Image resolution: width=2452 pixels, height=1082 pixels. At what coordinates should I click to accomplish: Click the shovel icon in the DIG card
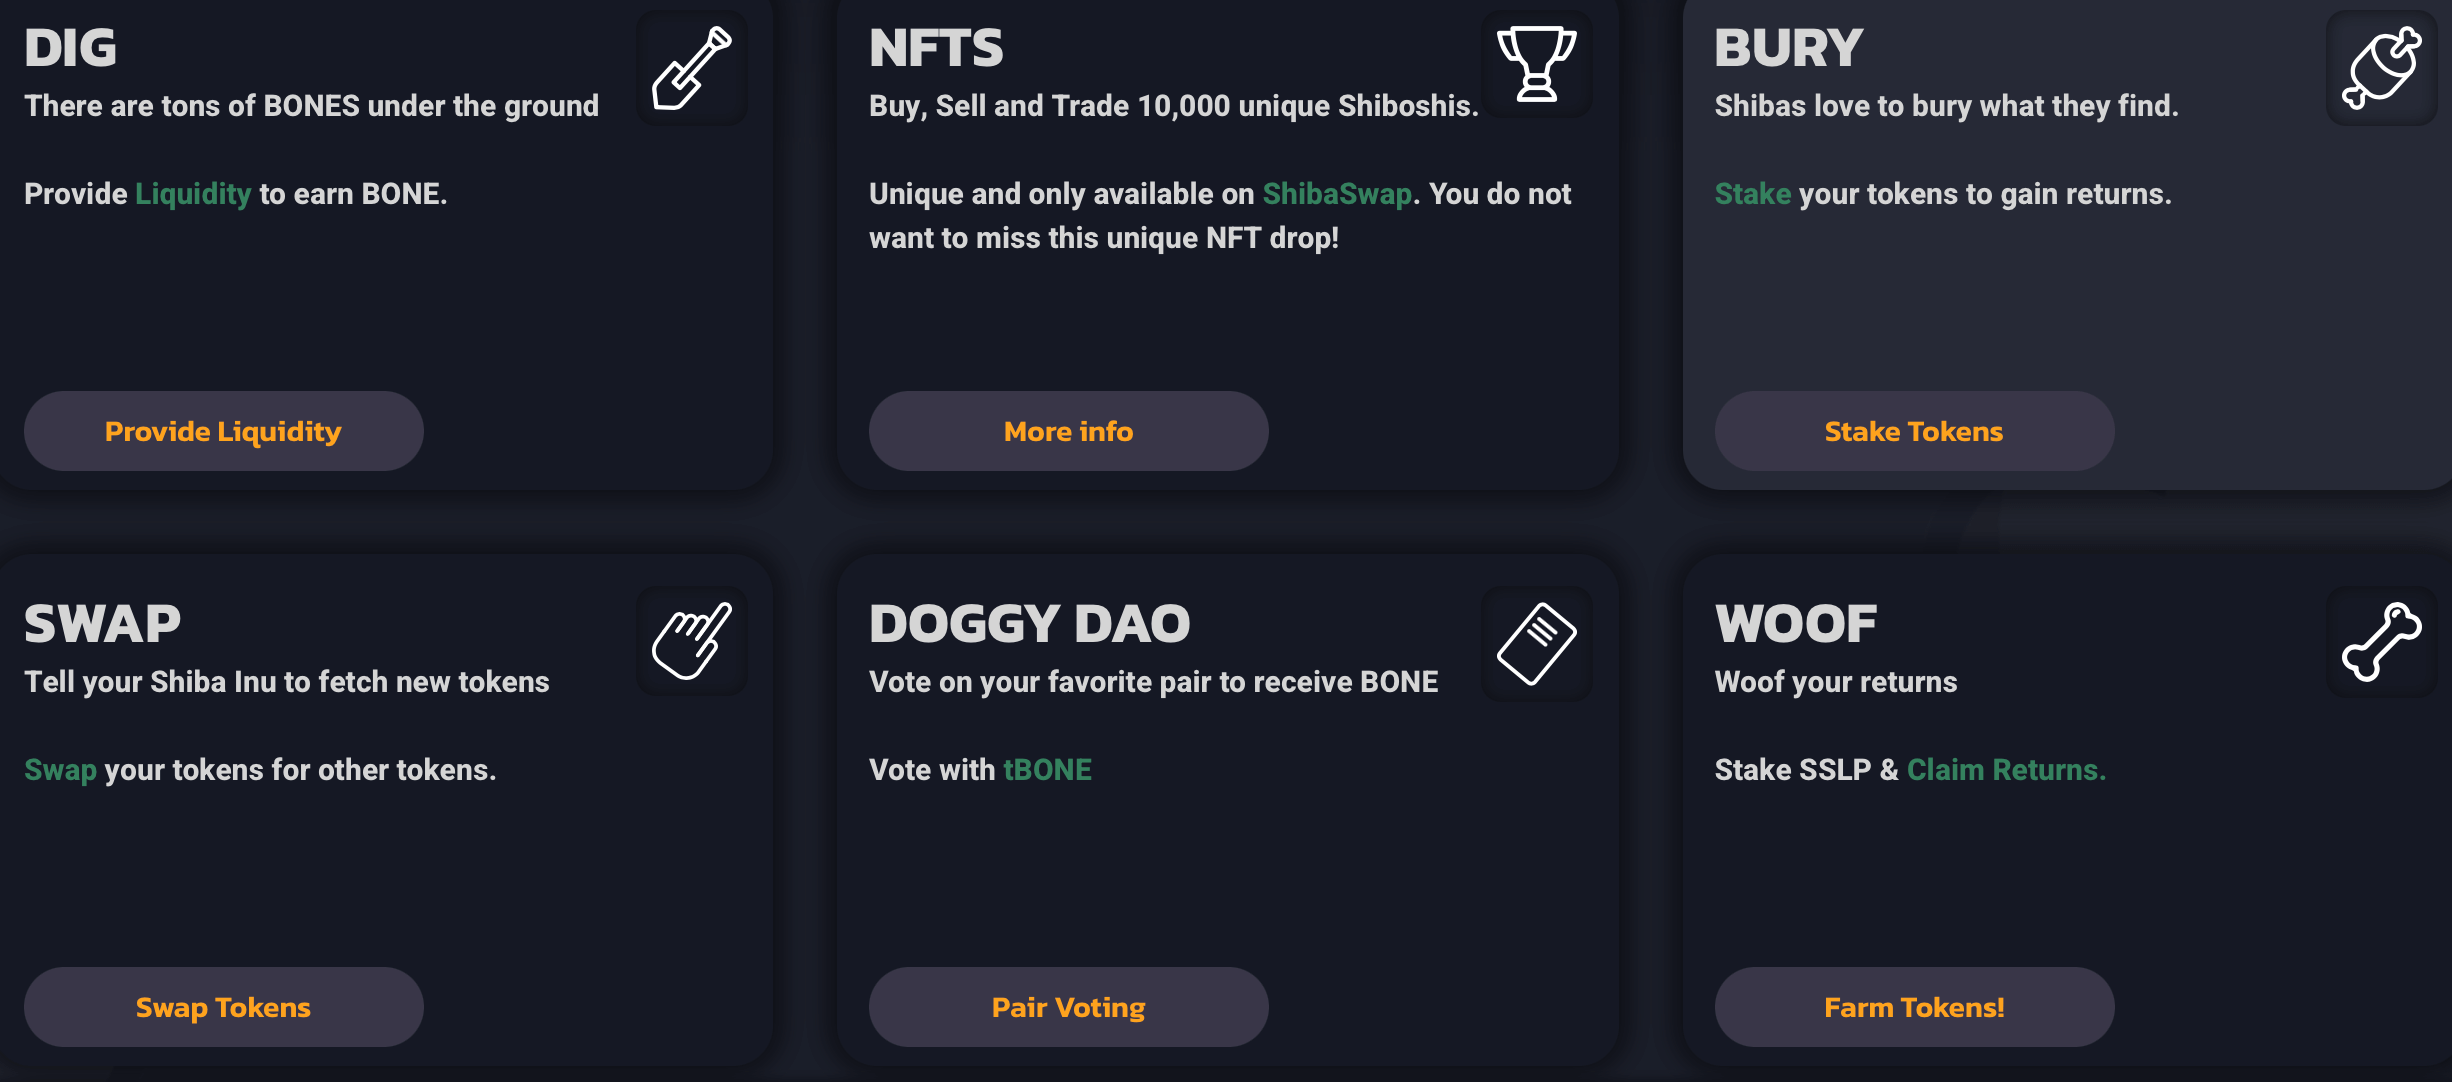click(692, 68)
